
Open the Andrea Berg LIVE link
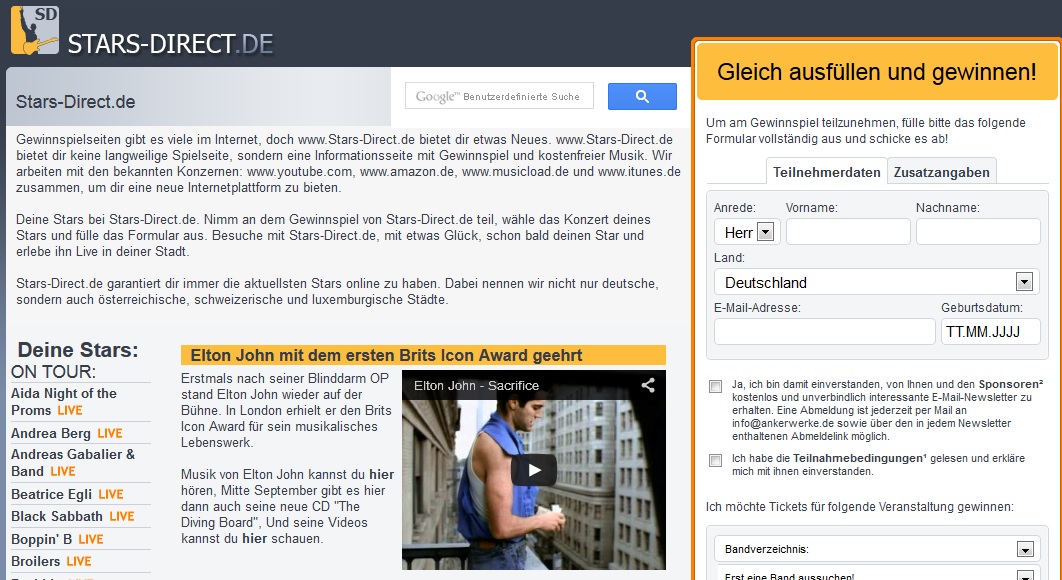pos(52,433)
